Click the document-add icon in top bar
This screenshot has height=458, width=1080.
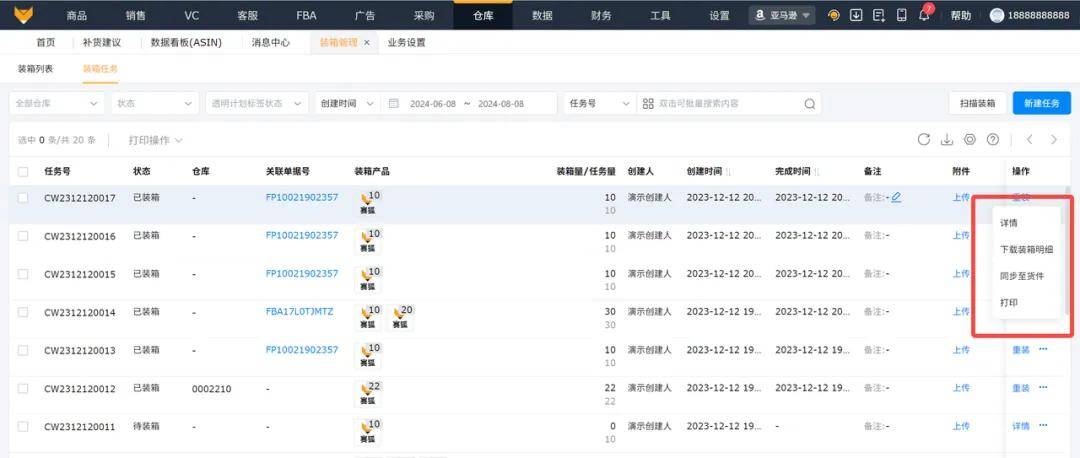click(x=879, y=15)
